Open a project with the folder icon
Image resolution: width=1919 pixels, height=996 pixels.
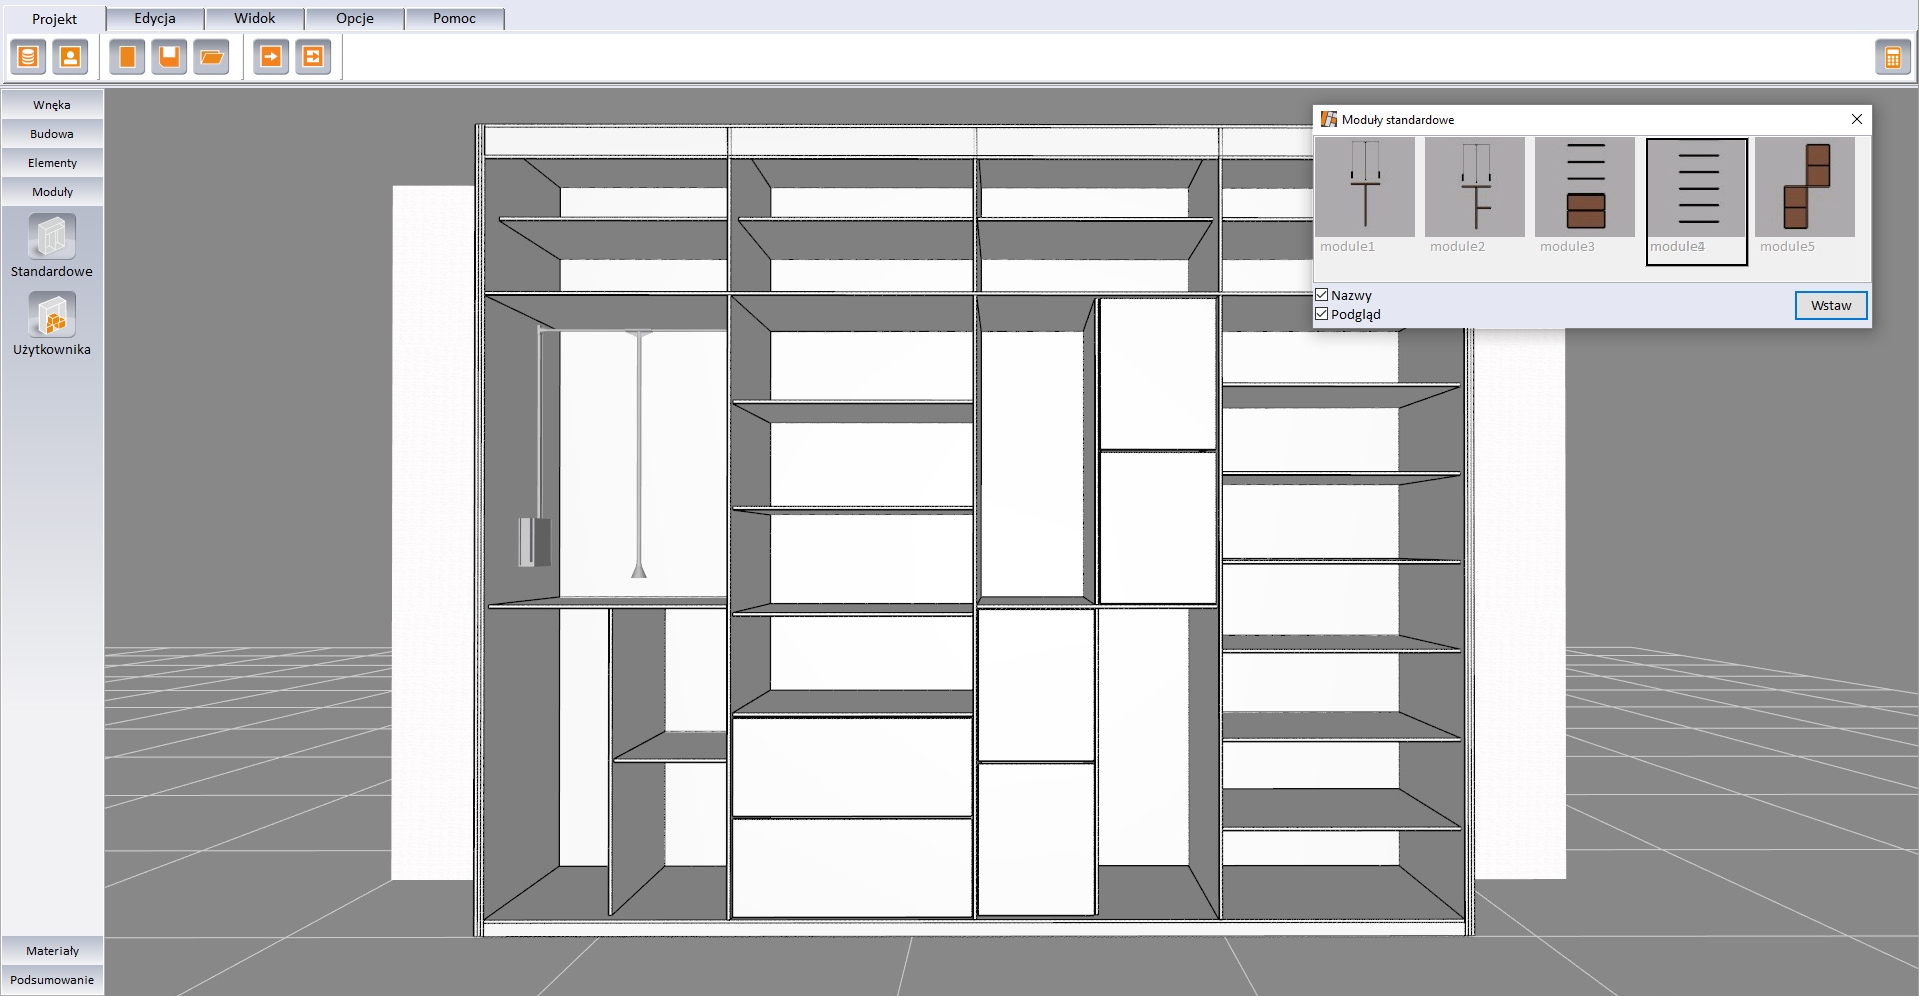coord(211,57)
